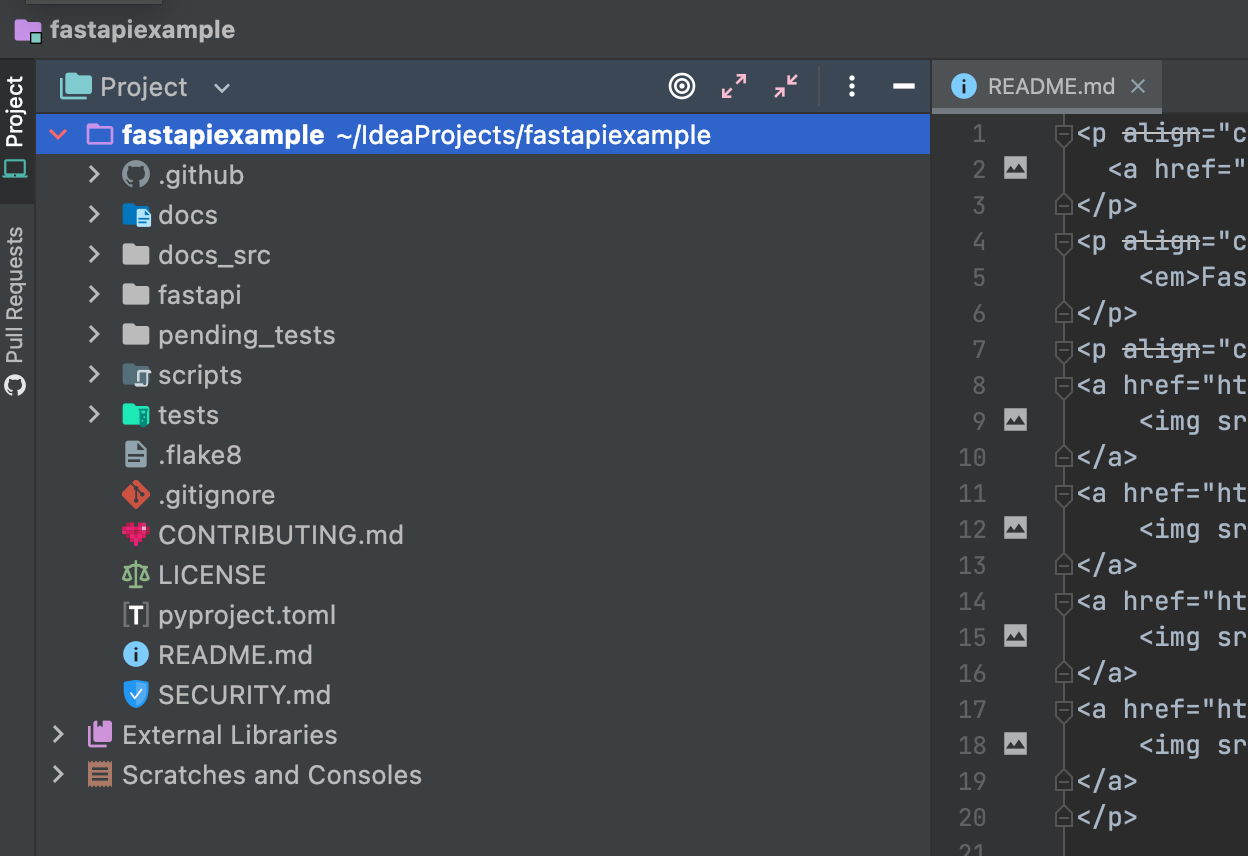
Task: Click the Expand All arrows icon
Action: point(734,87)
